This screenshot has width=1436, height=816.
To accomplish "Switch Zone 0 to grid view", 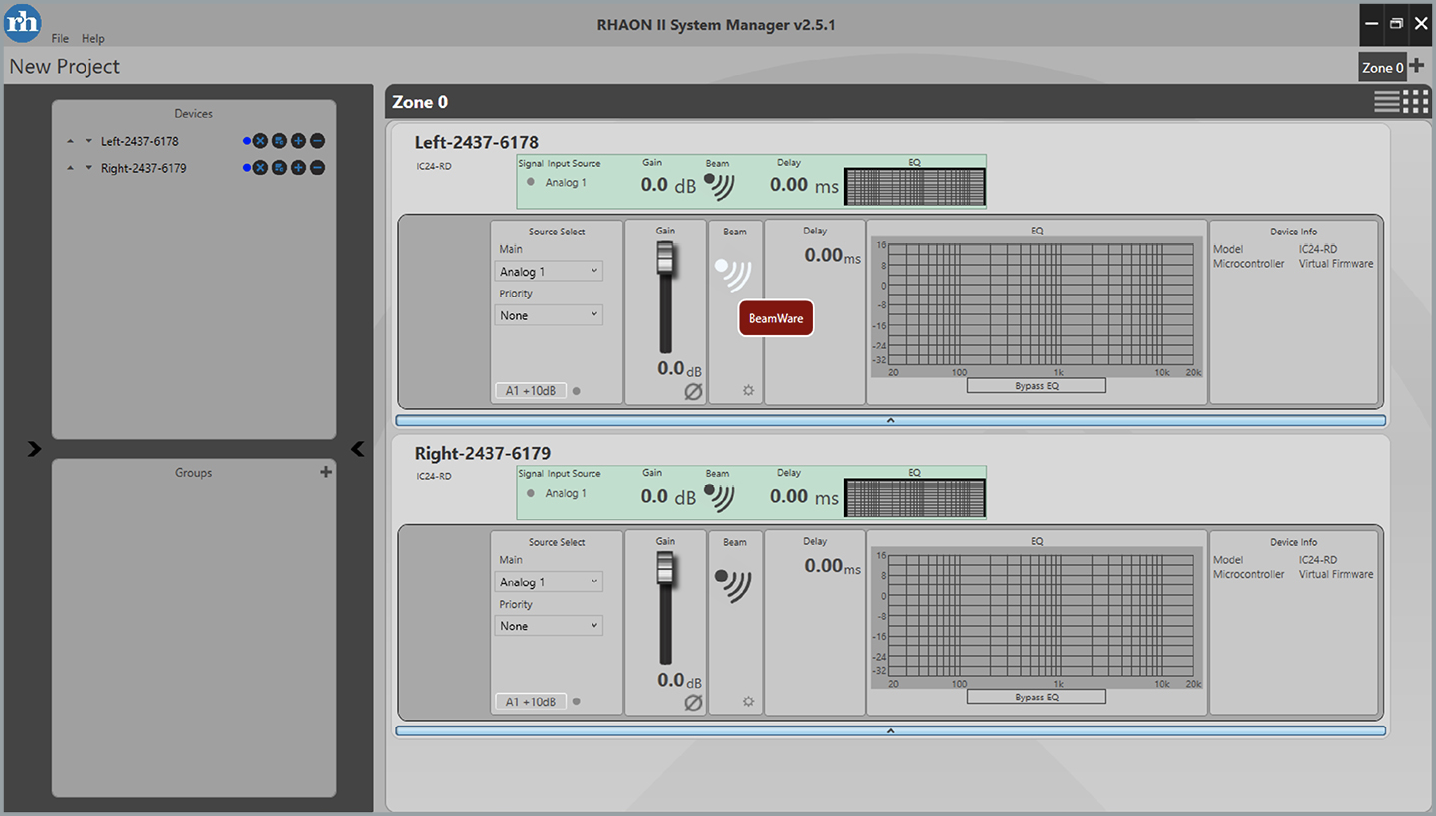I will click(1415, 101).
